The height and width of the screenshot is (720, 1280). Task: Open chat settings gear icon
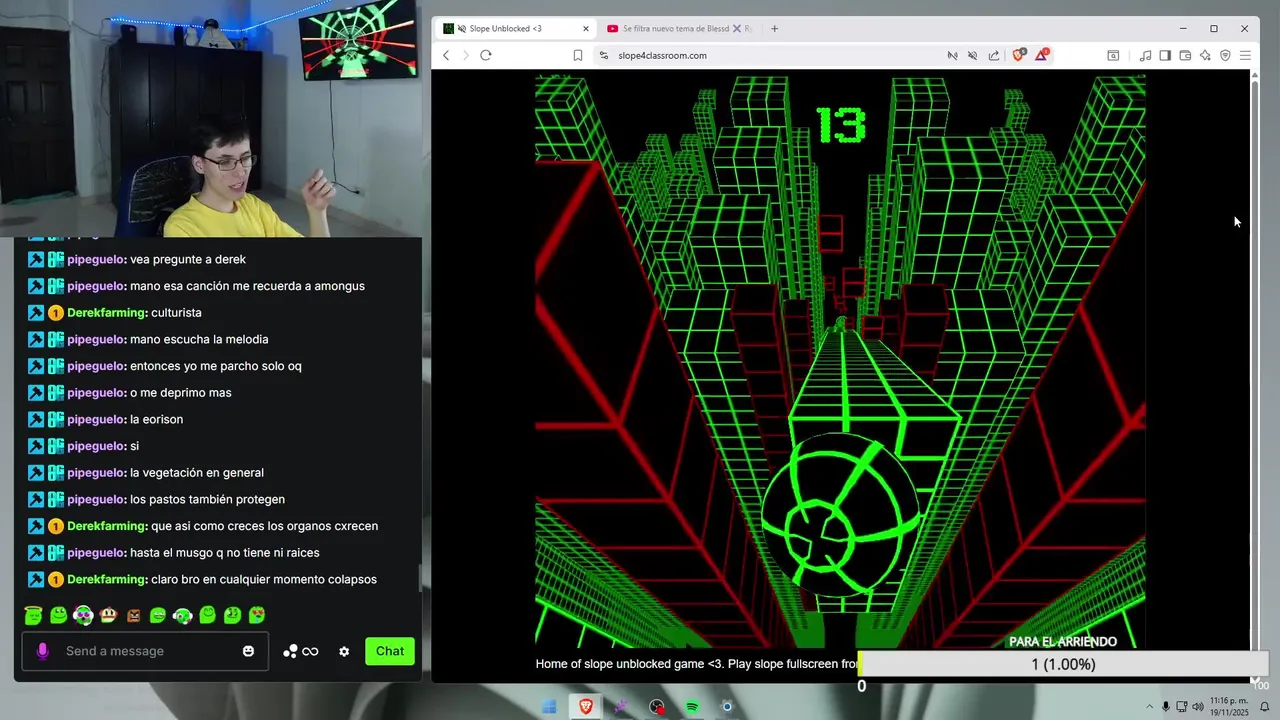(344, 651)
